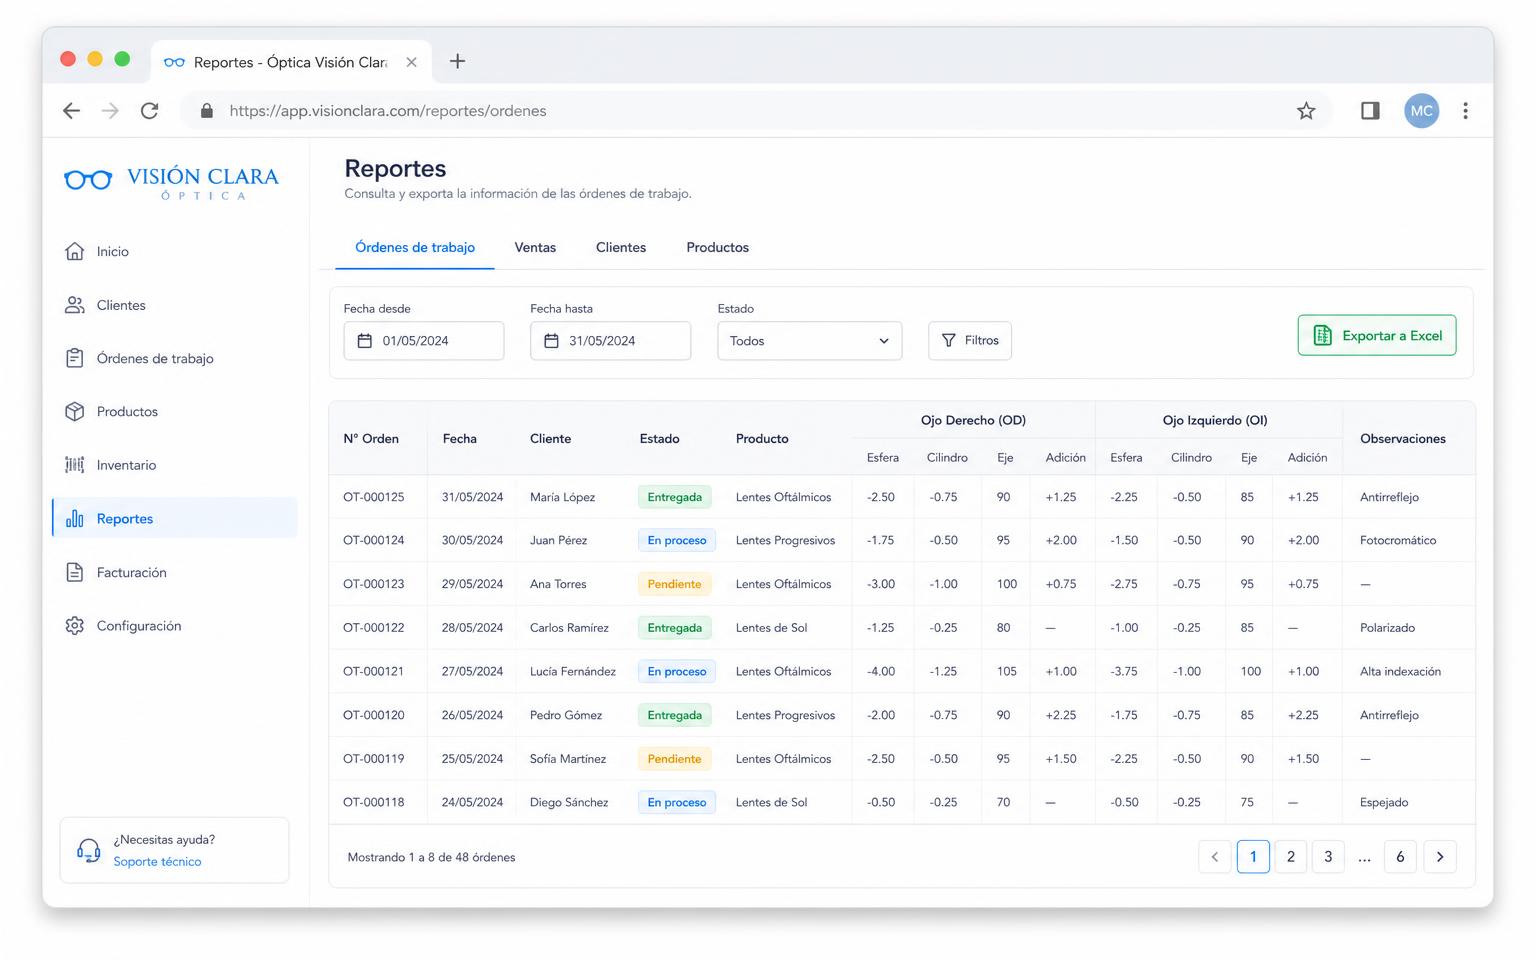Bookmark page with the star icon
This screenshot has width=1536, height=960.
coord(1306,111)
